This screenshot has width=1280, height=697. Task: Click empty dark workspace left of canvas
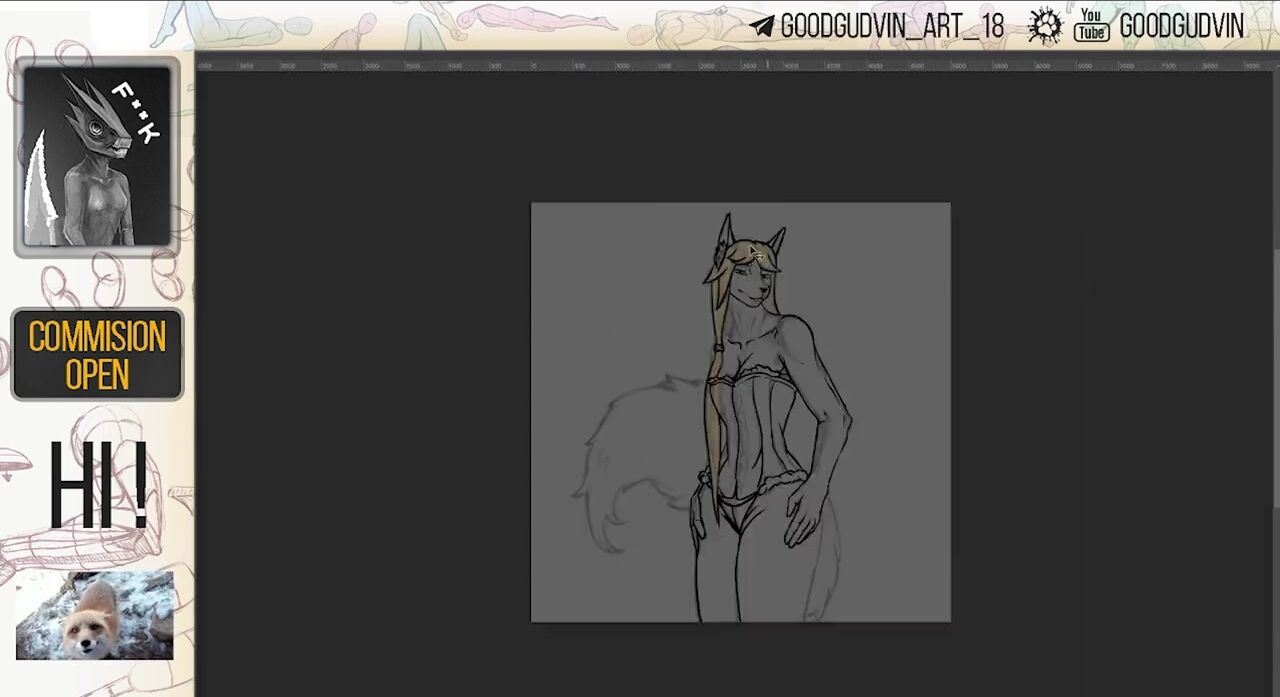[x=360, y=400]
